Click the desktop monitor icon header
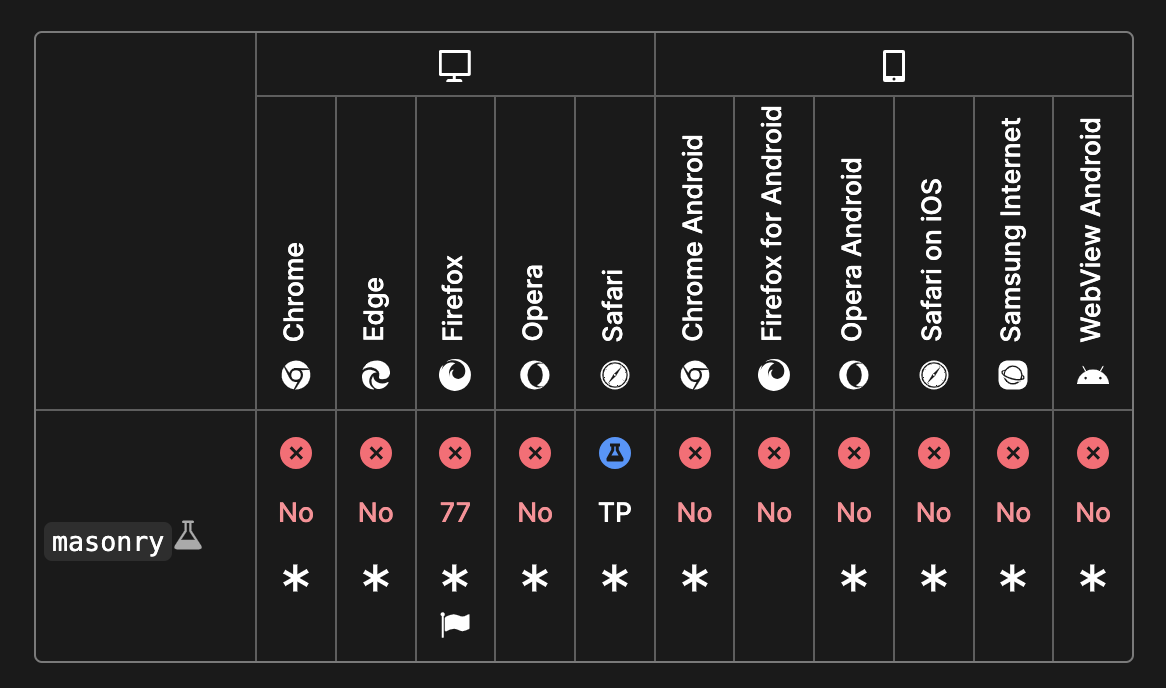 (454, 66)
